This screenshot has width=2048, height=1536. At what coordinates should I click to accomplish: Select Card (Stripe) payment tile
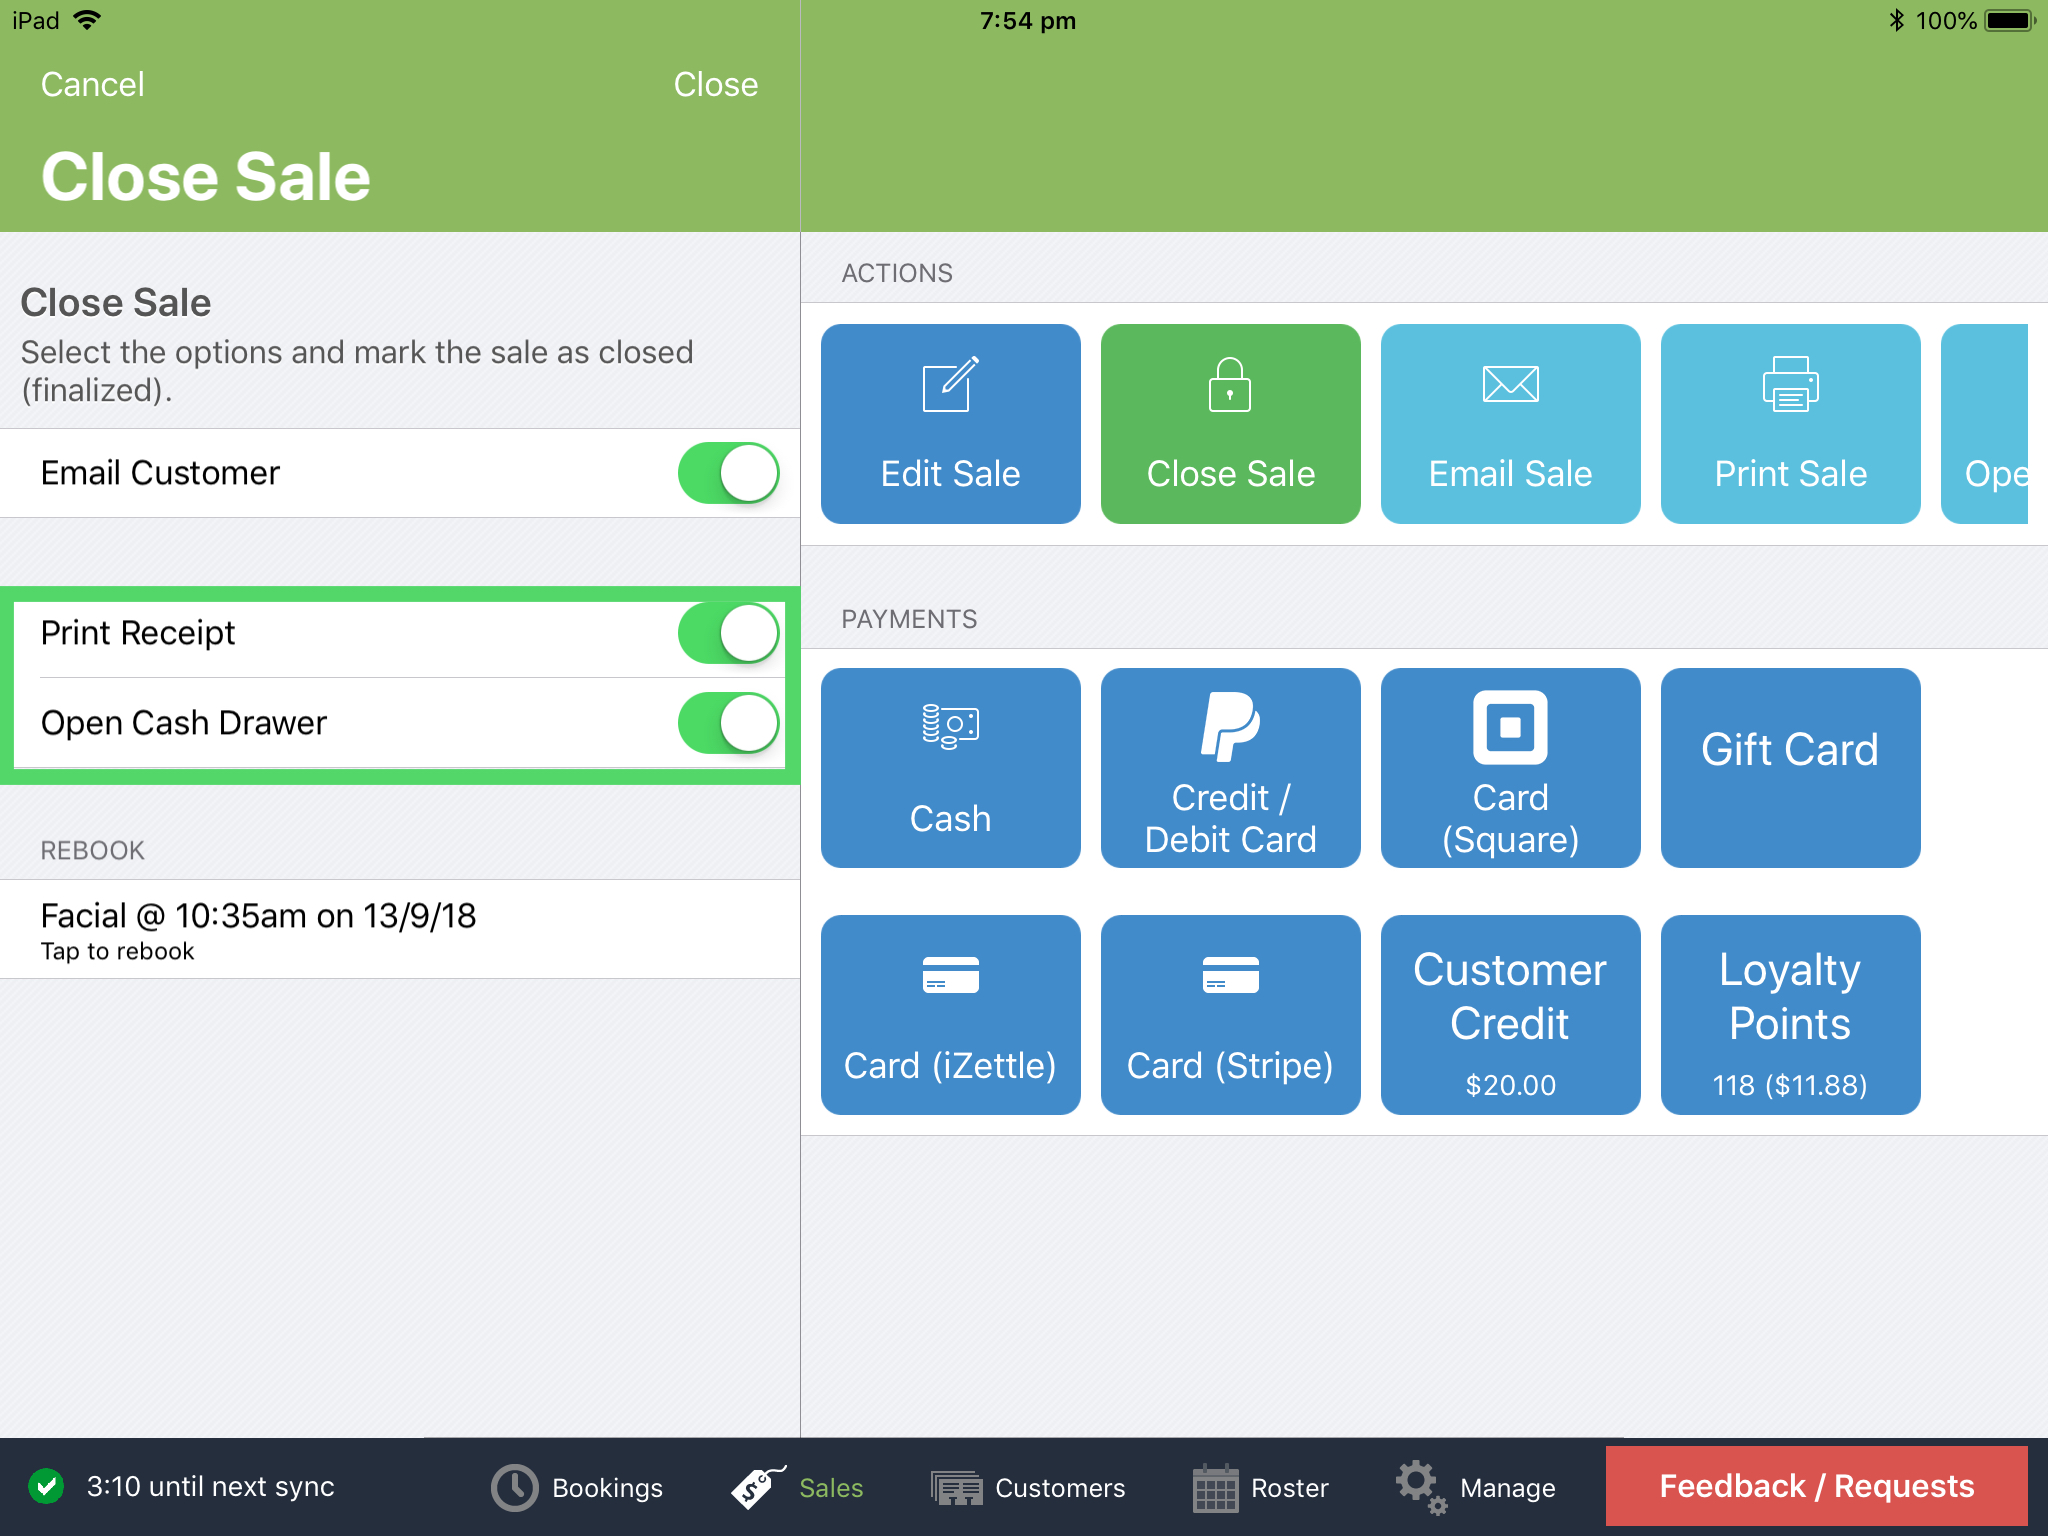(1230, 1014)
